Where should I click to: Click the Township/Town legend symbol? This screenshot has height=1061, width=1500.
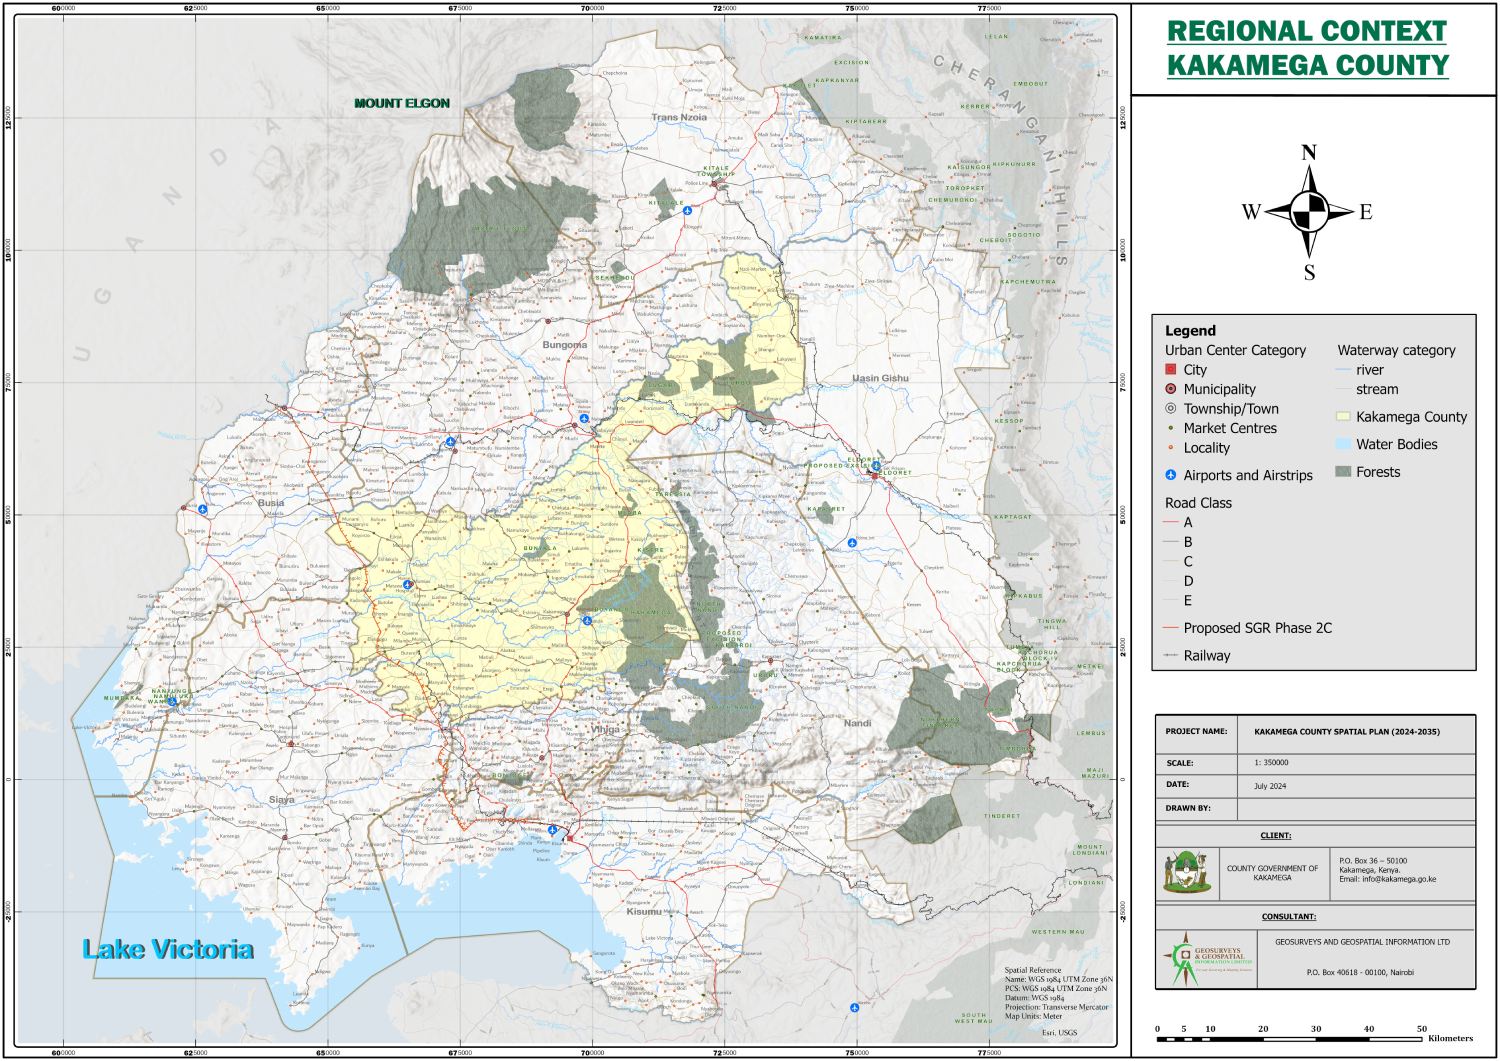(1171, 409)
